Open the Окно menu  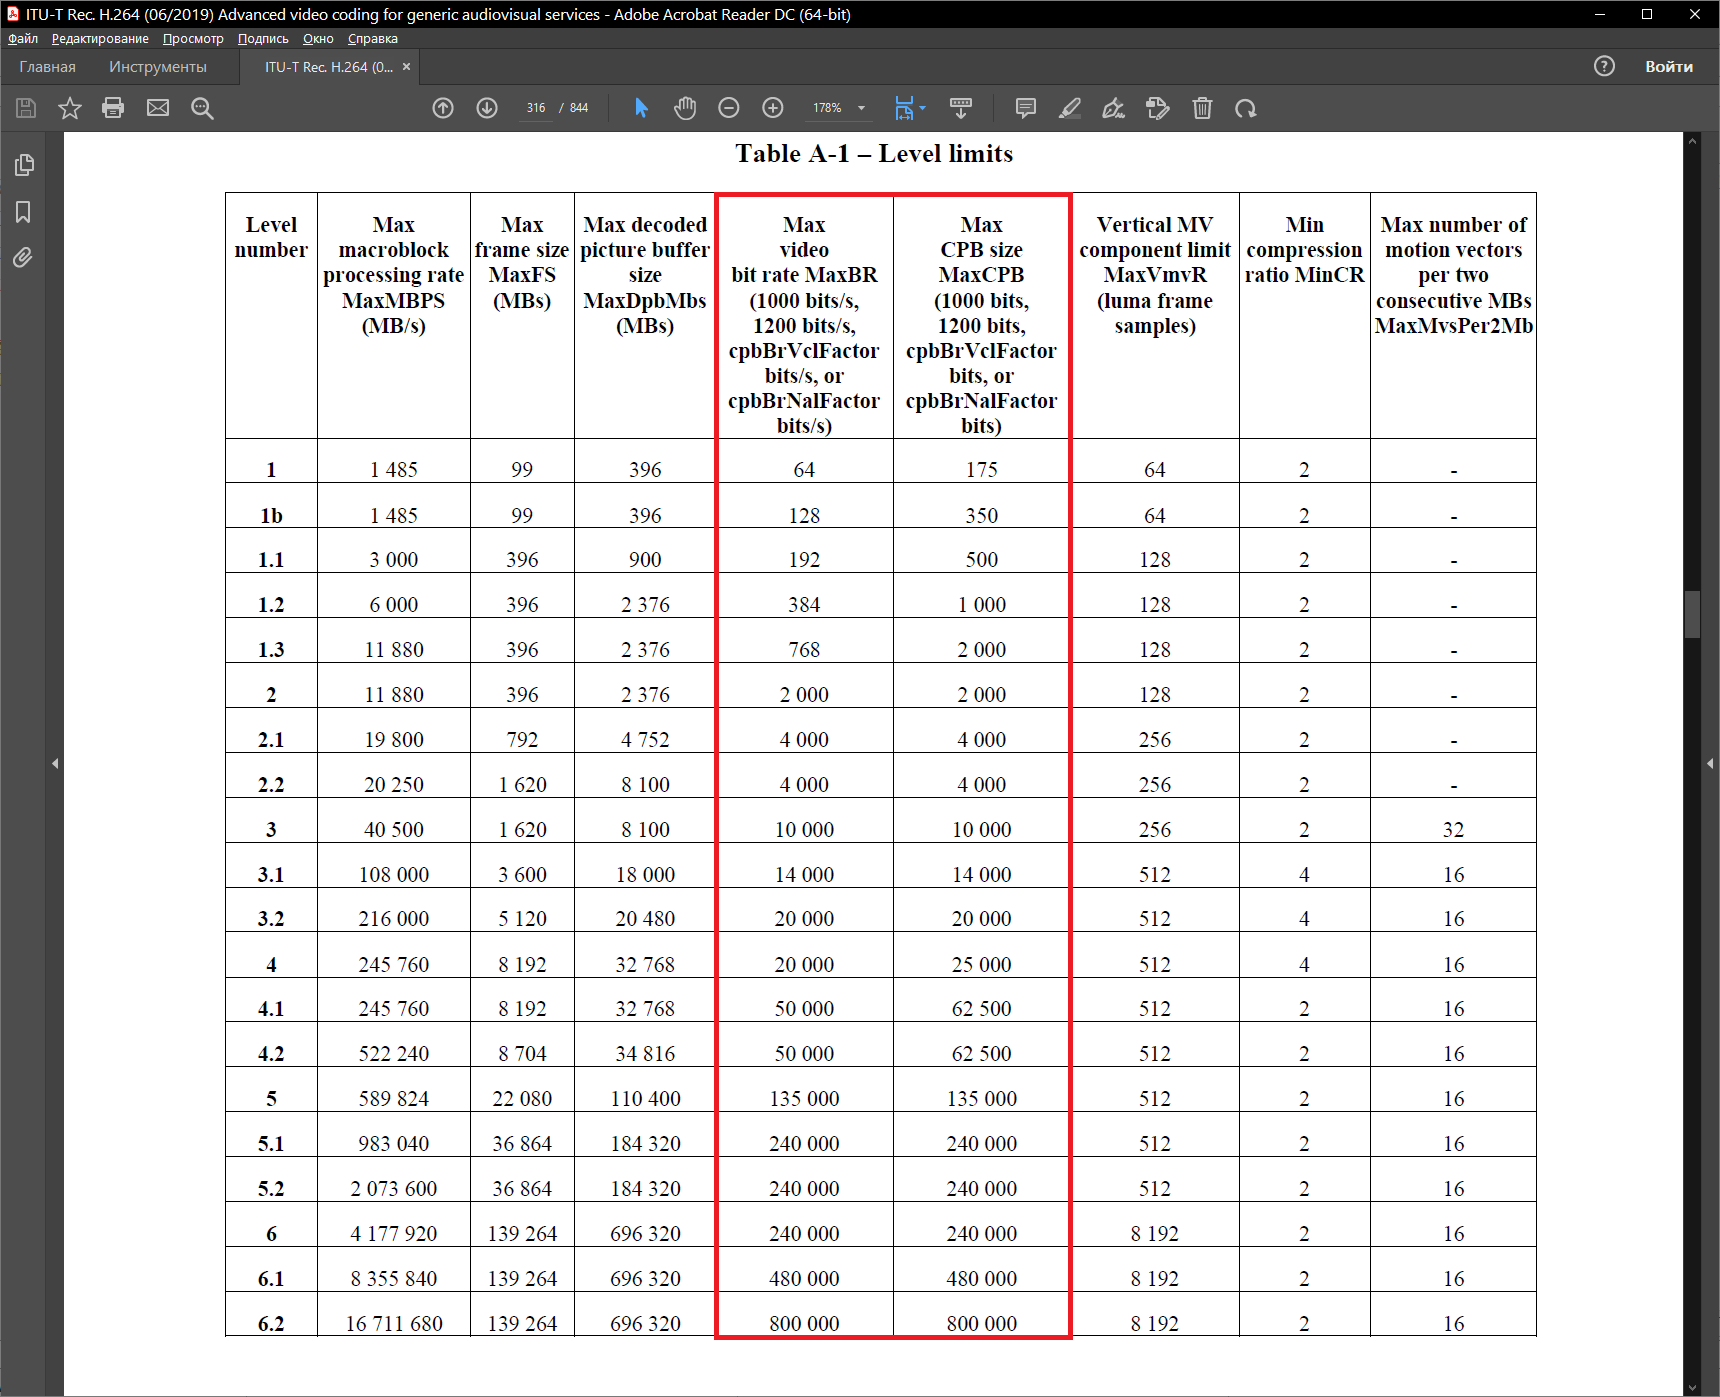pos(318,39)
